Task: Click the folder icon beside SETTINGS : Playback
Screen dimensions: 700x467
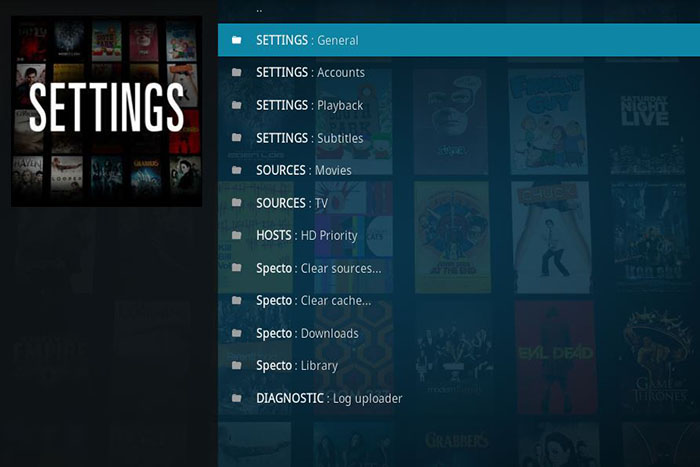Action: coord(237,105)
